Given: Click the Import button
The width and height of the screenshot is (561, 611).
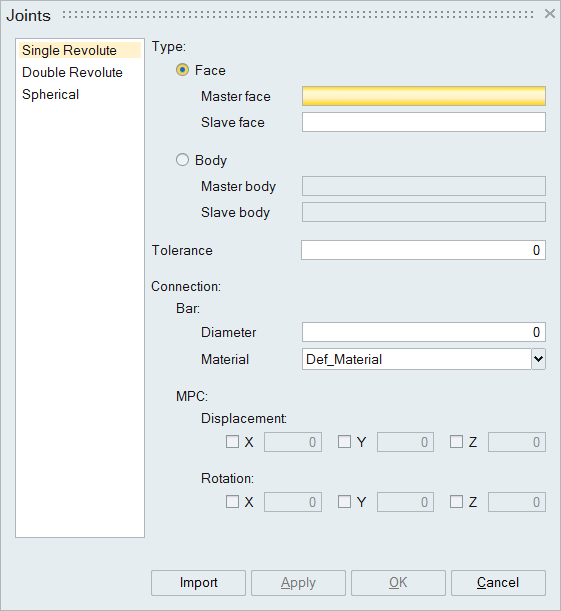Looking at the screenshot, I should tap(198, 583).
